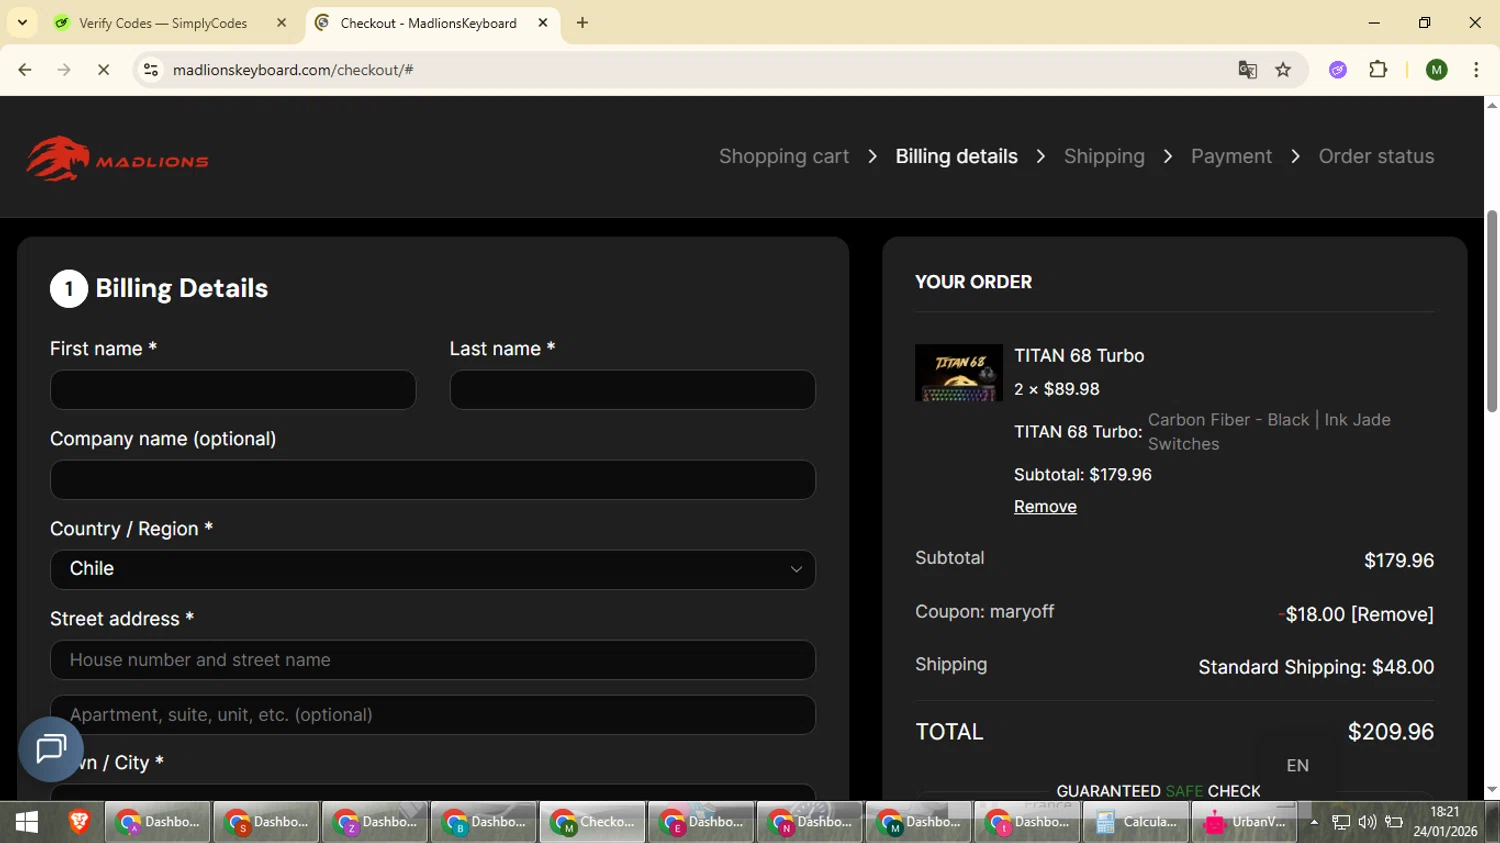
Task: Click the network icon in system tray
Action: click(x=1341, y=822)
